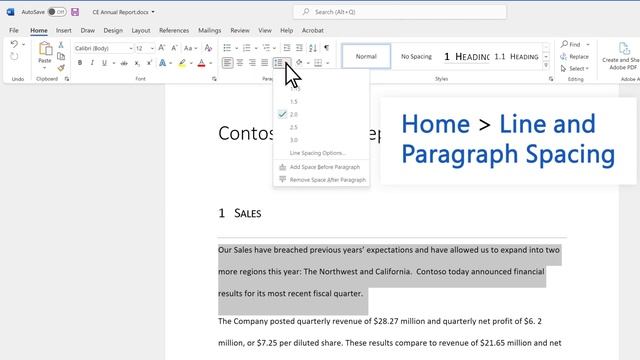Open the Select dropdown in Editing group
The width and height of the screenshot is (640, 360).
point(575,69)
